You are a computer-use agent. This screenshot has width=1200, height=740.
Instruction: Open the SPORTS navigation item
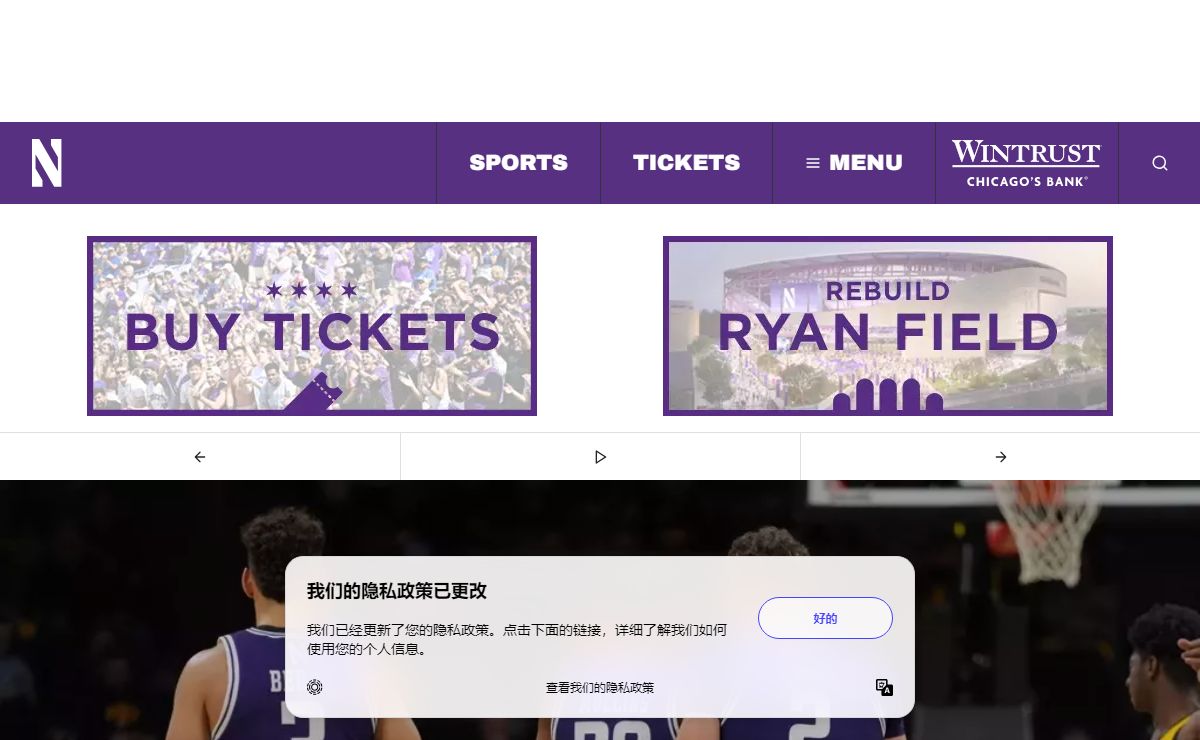point(518,163)
